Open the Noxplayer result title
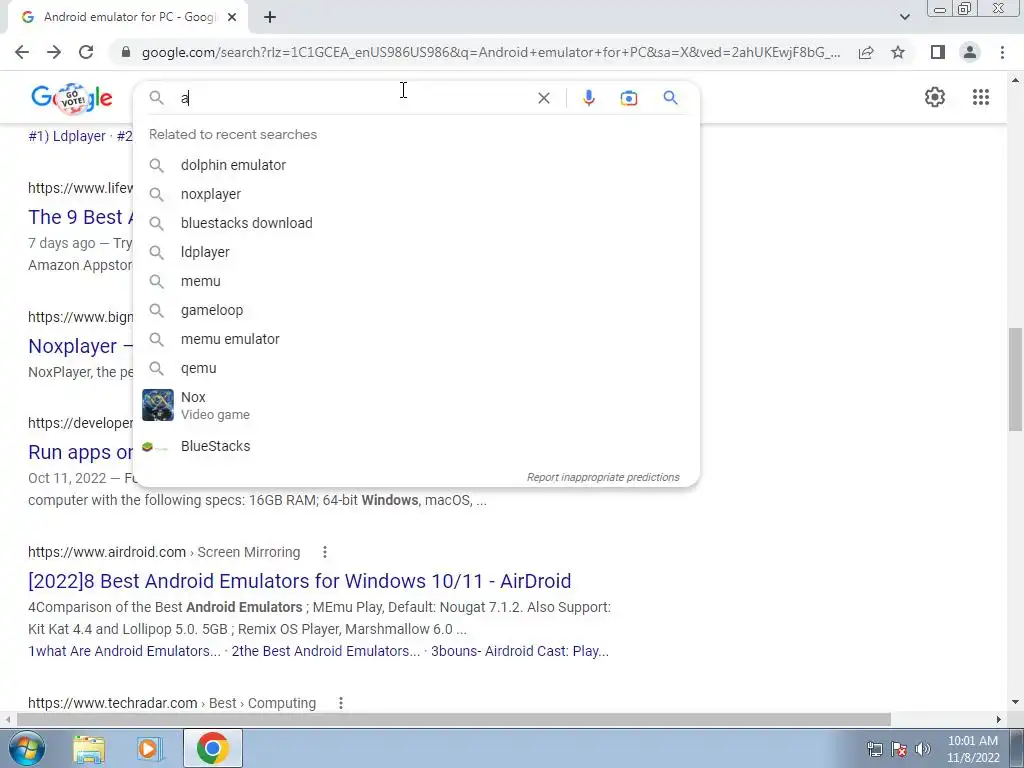 (80, 346)
